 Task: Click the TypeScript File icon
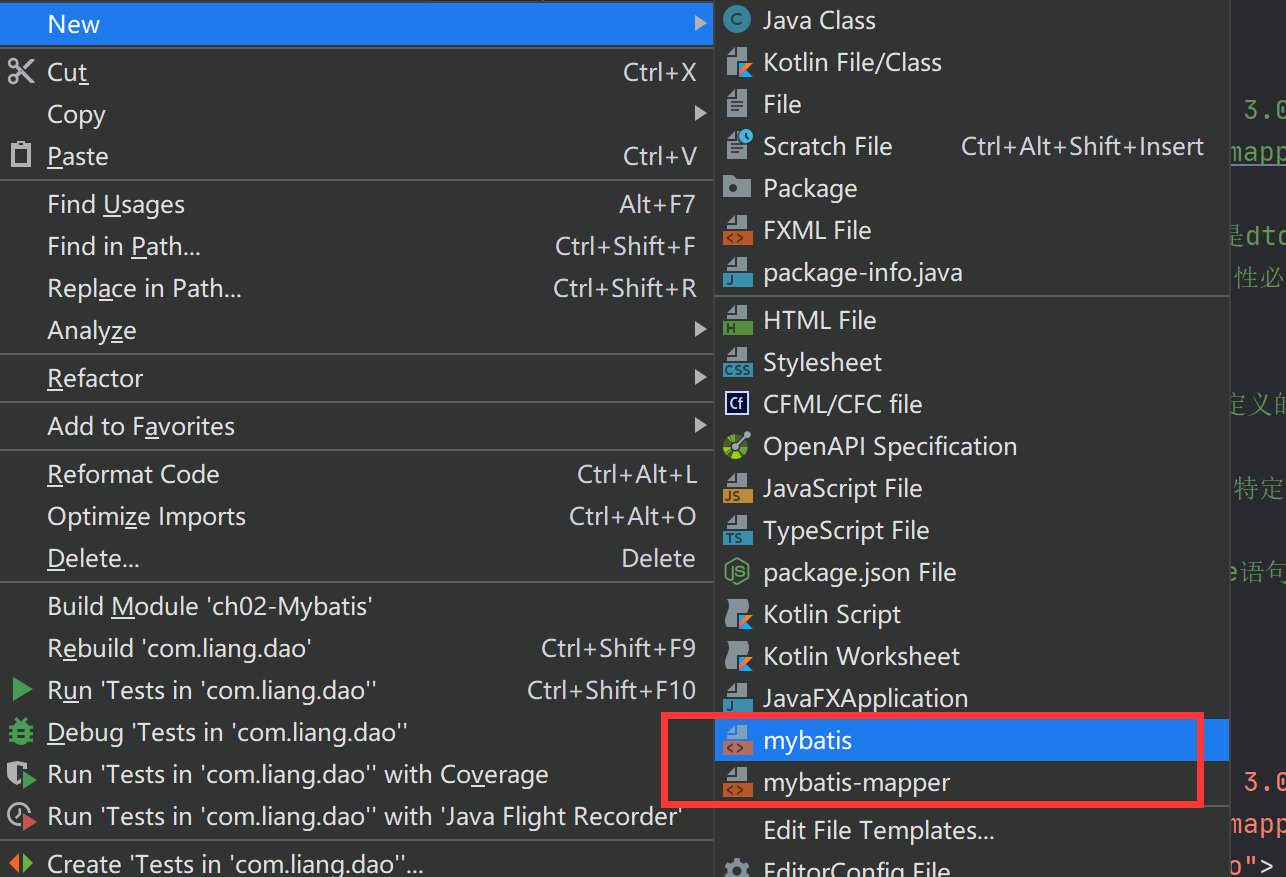point(737,530)
